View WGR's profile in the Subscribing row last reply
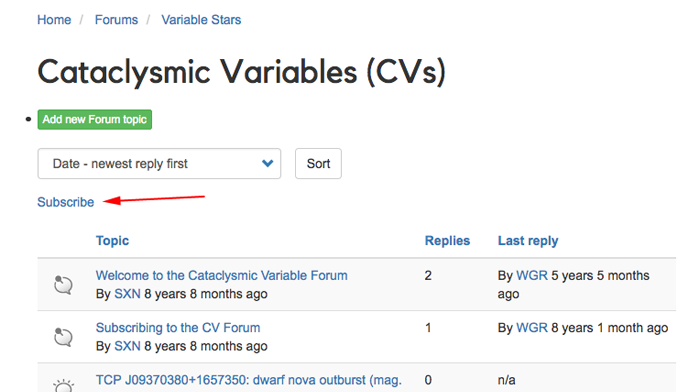This screenshot has height=392, width=700. coord(532,328)
